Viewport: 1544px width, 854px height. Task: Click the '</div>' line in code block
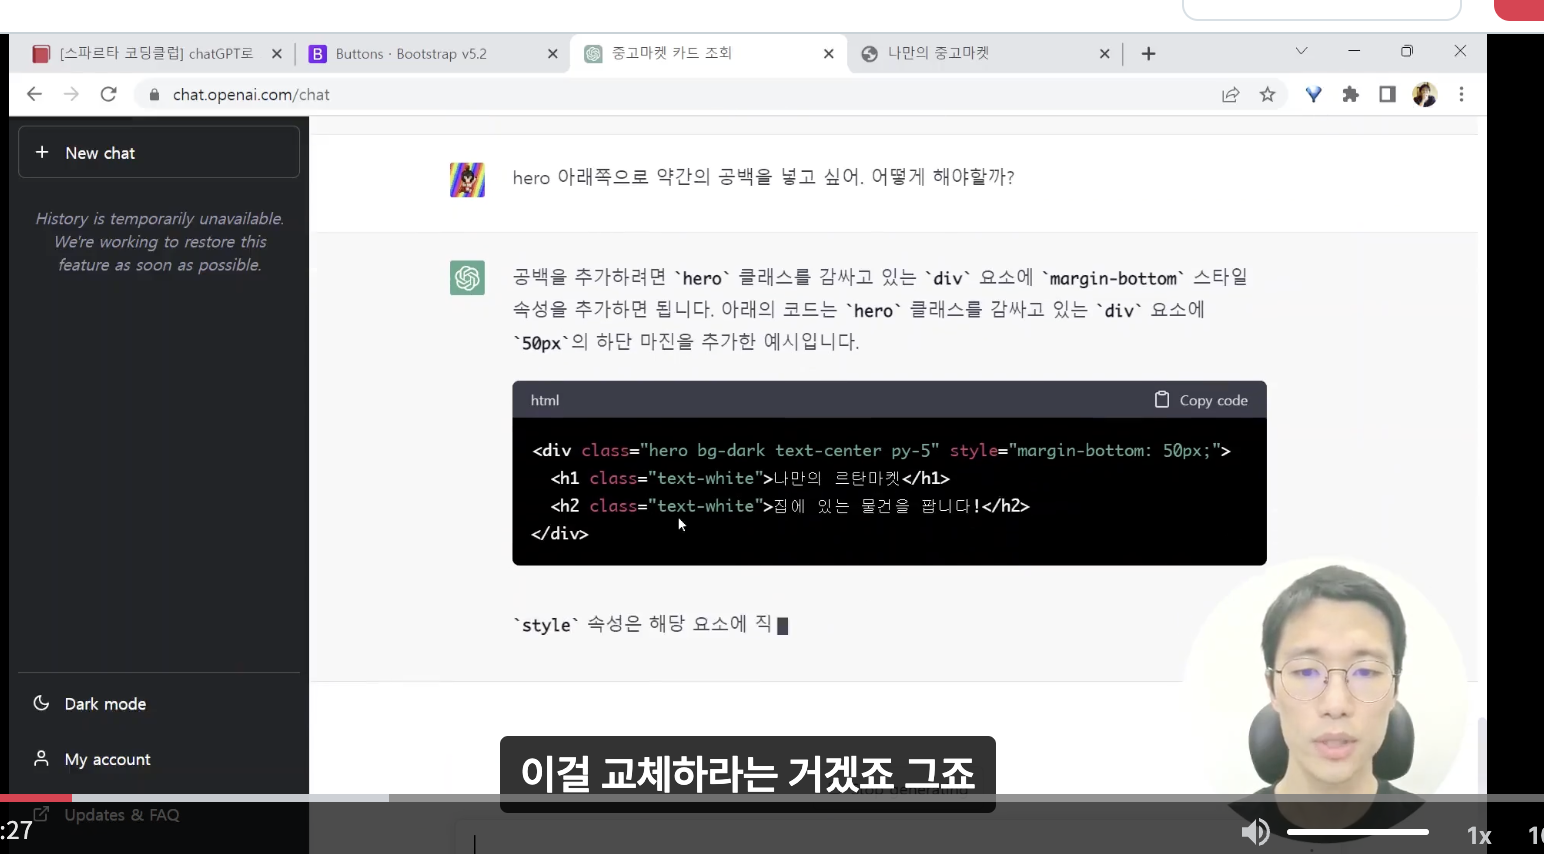[x=560, y=533]
